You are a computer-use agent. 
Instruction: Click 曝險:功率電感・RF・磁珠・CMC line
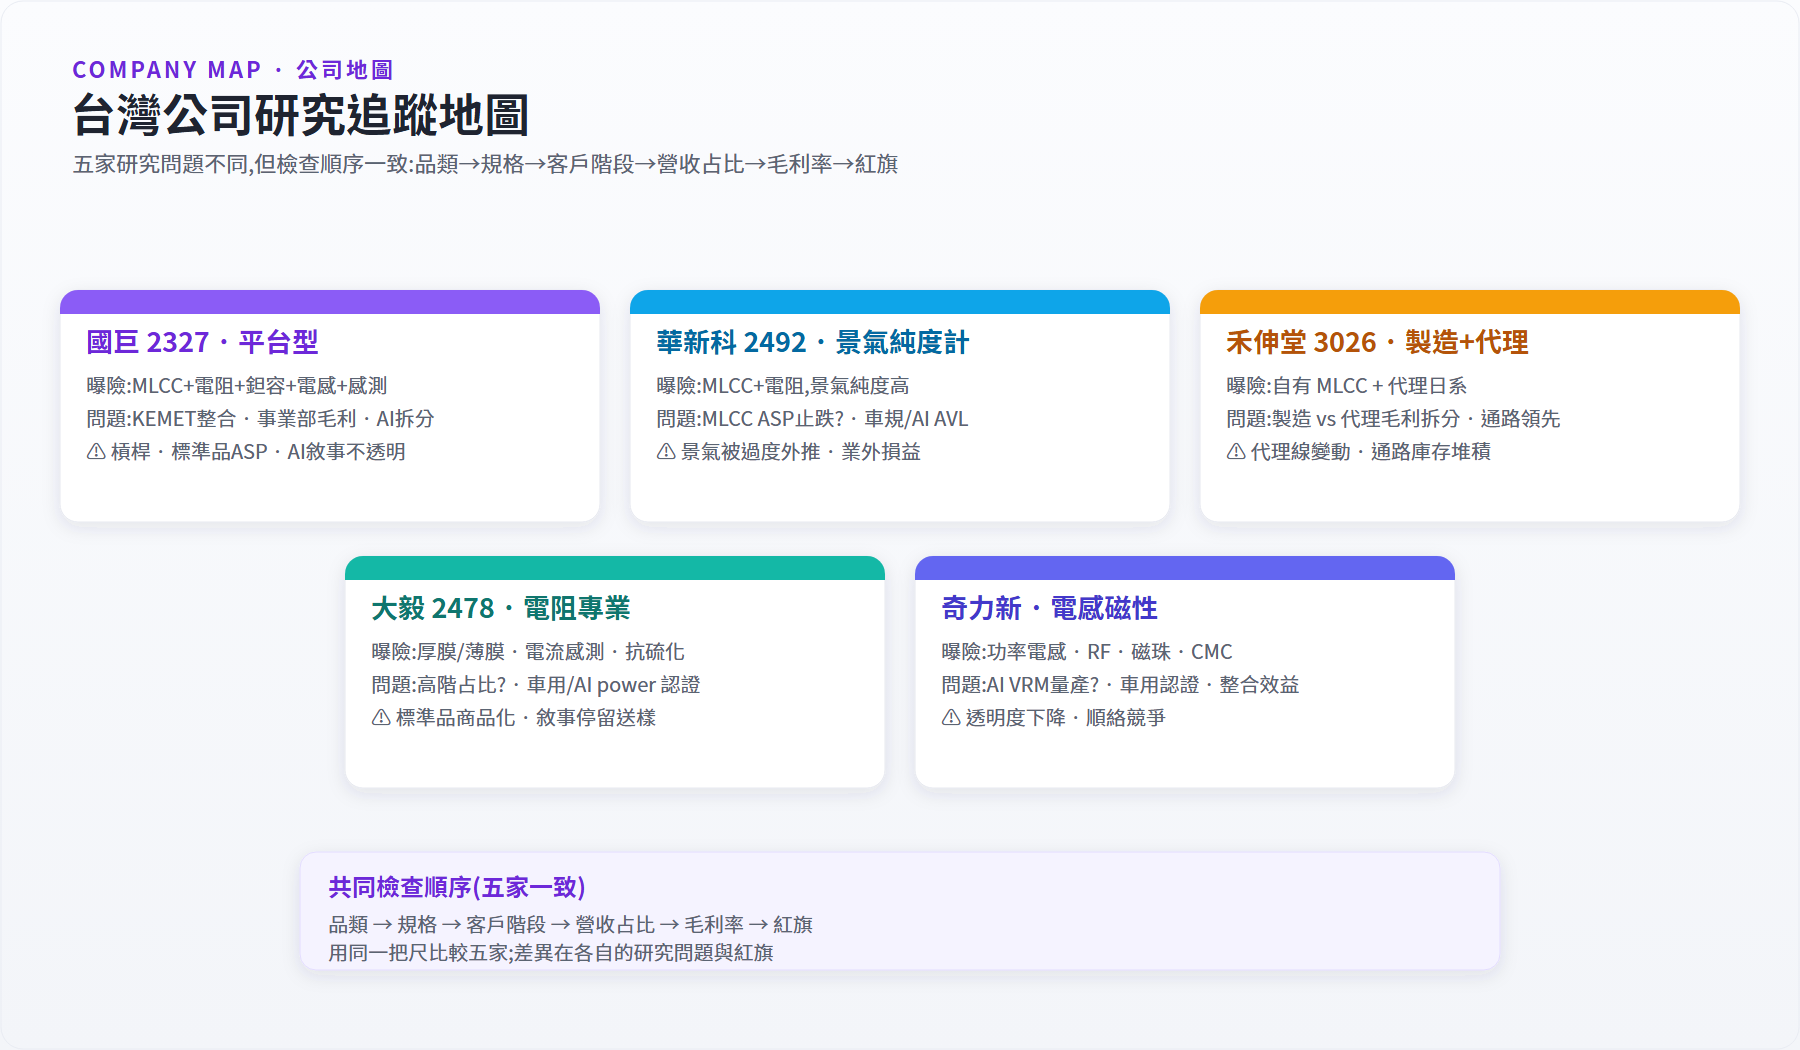(1087, 652)
